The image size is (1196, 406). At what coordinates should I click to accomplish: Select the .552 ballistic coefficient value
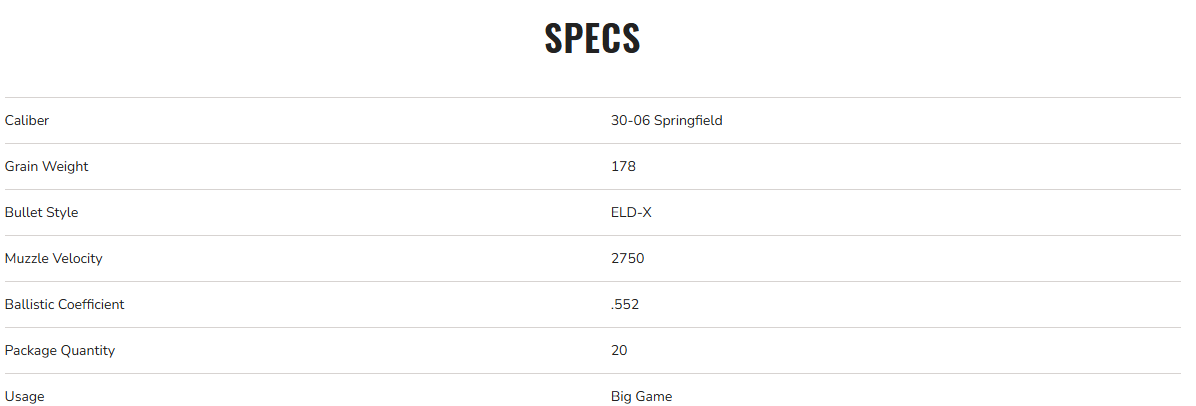pos(625,305)
